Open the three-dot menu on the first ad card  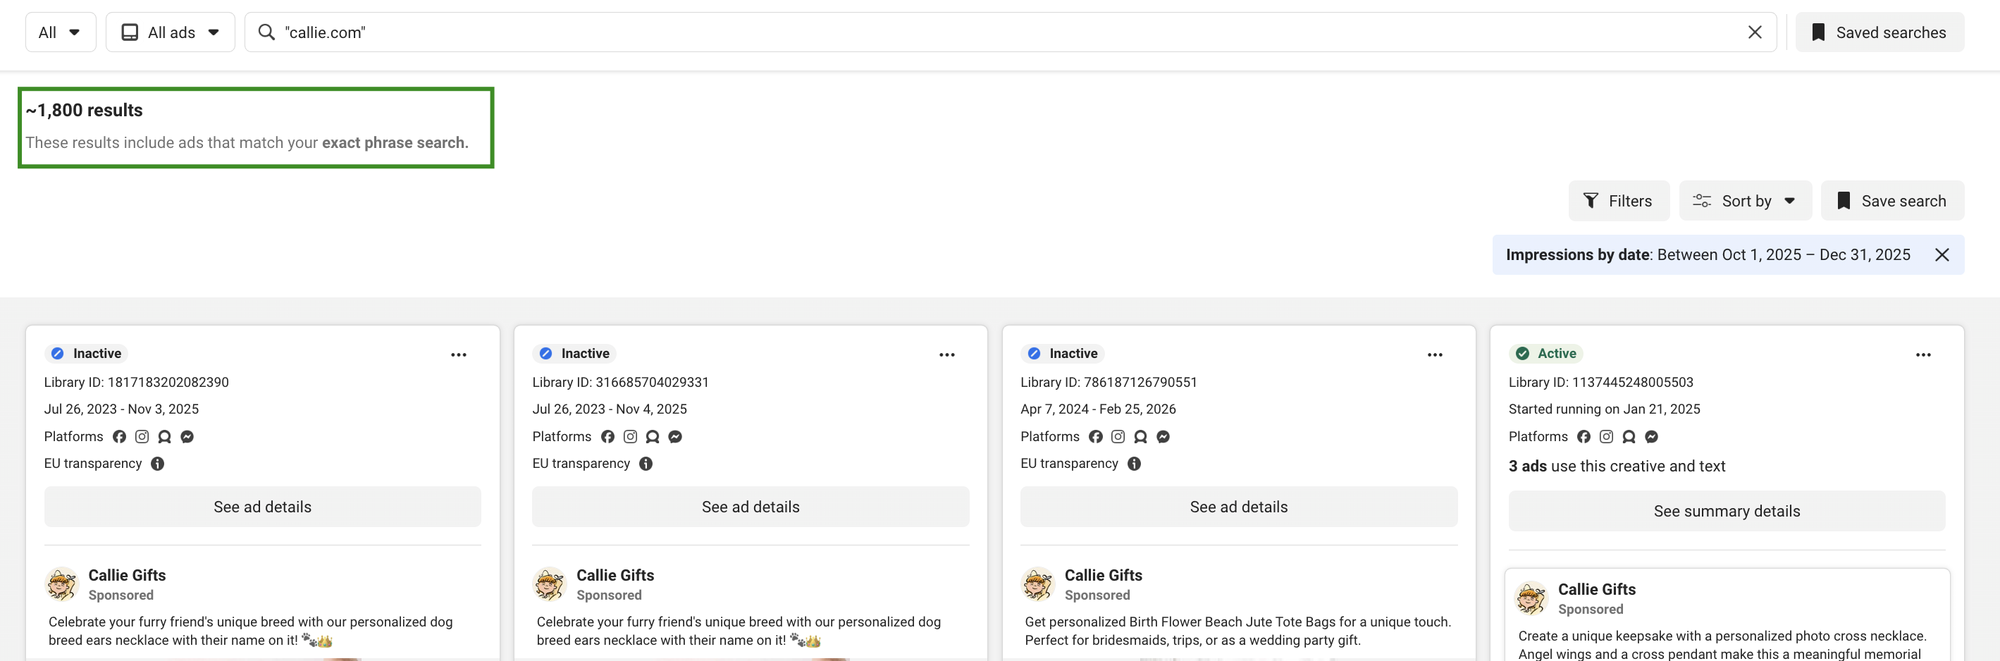pos(458,355)
